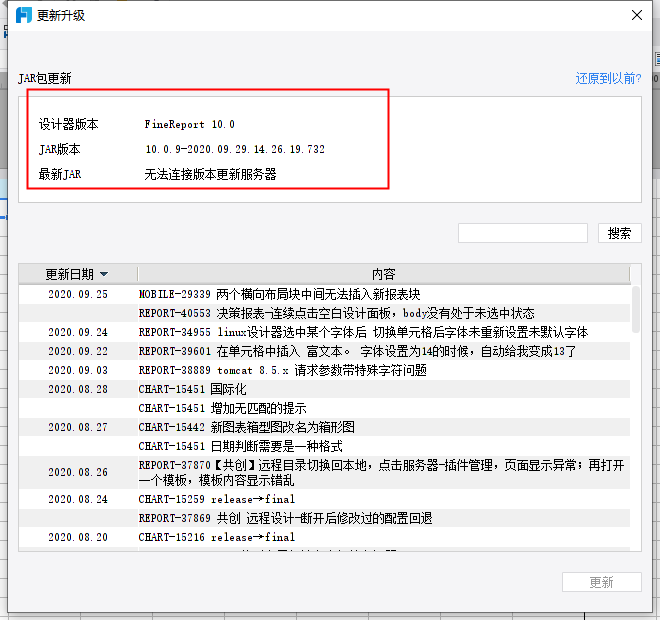Click date cell 2020.09.25
Viewport: 660px width, 620px height.
pyautogui.click(x=78, y=294)
